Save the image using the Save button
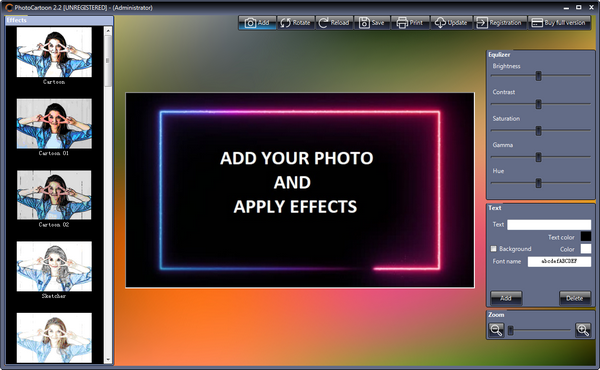Viewport: 600px width, 370px height. click(372, 23)
